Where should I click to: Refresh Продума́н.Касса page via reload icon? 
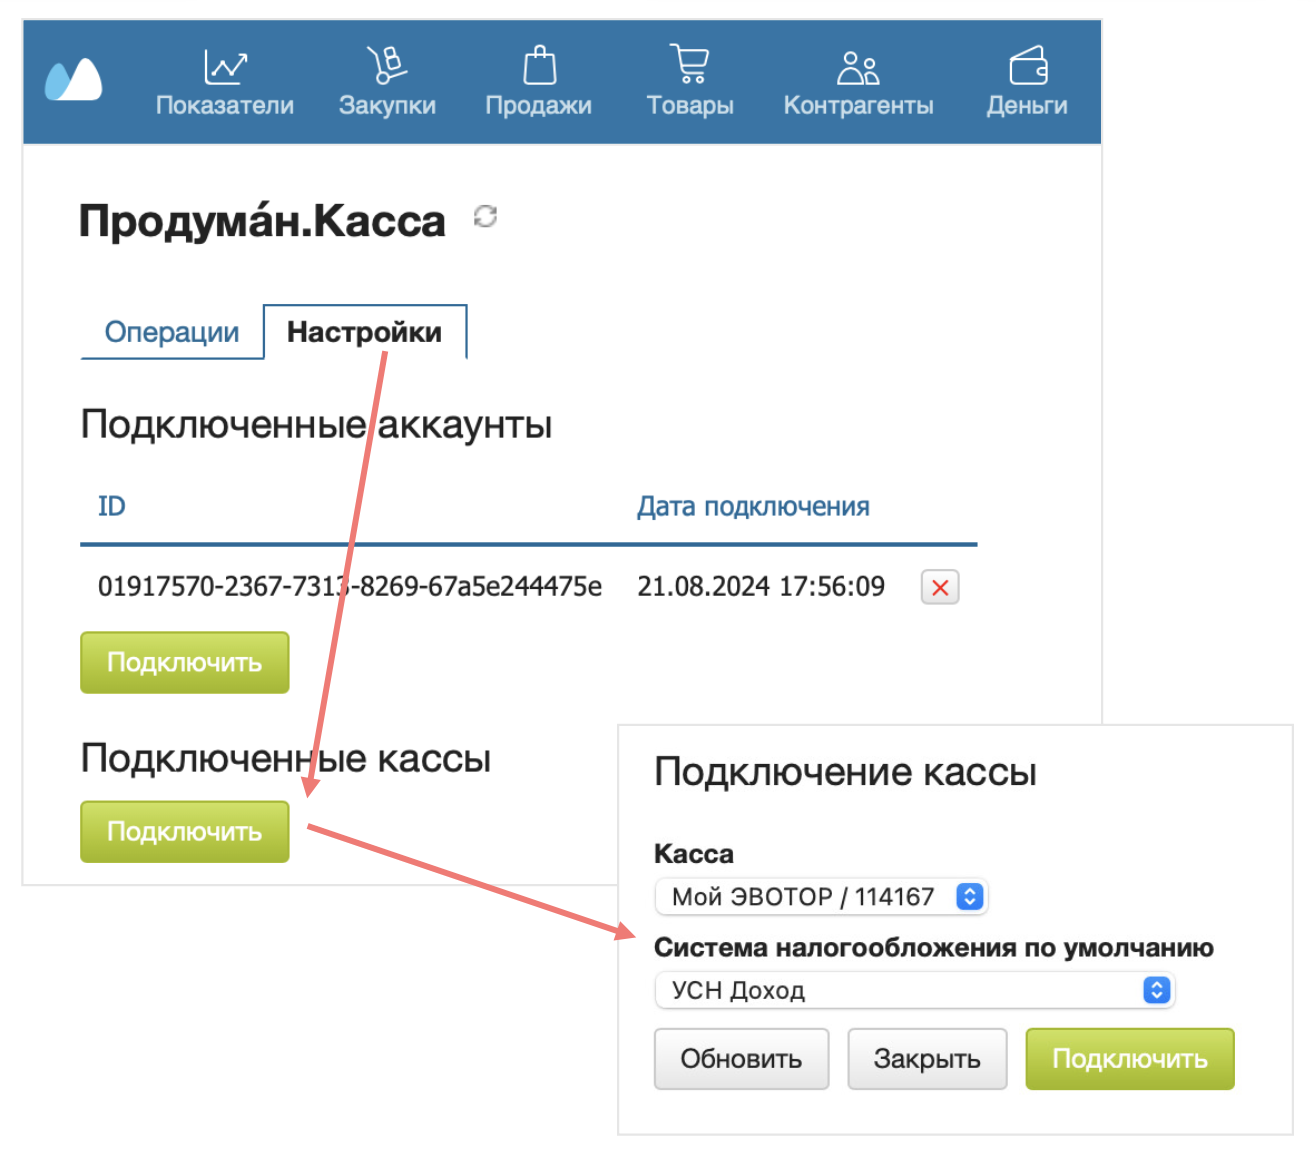coord(485,216)
